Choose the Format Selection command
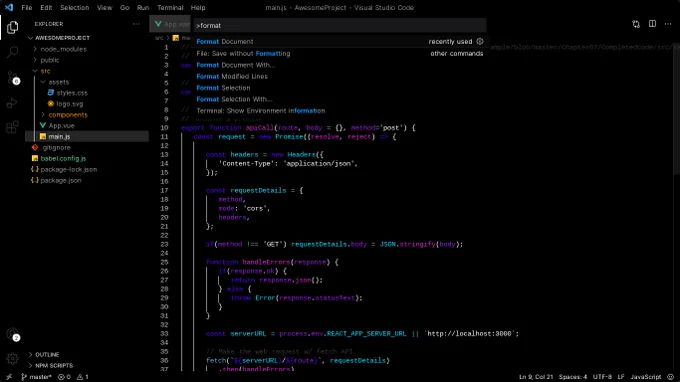Screen dimensions: 680x382 (339, 88)
